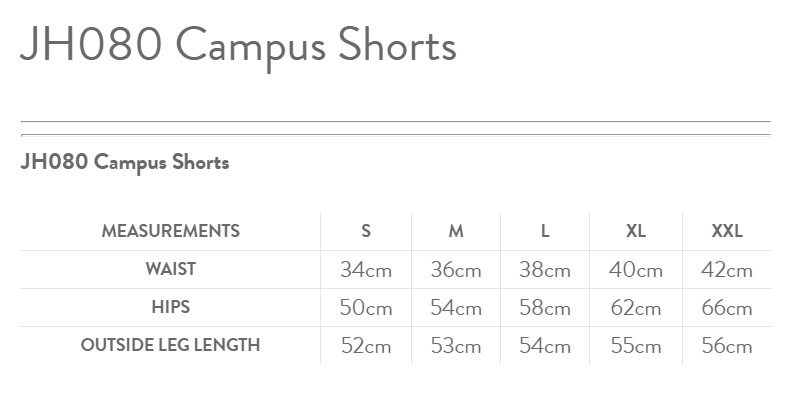Select the XXL size column header

(727, 231)
